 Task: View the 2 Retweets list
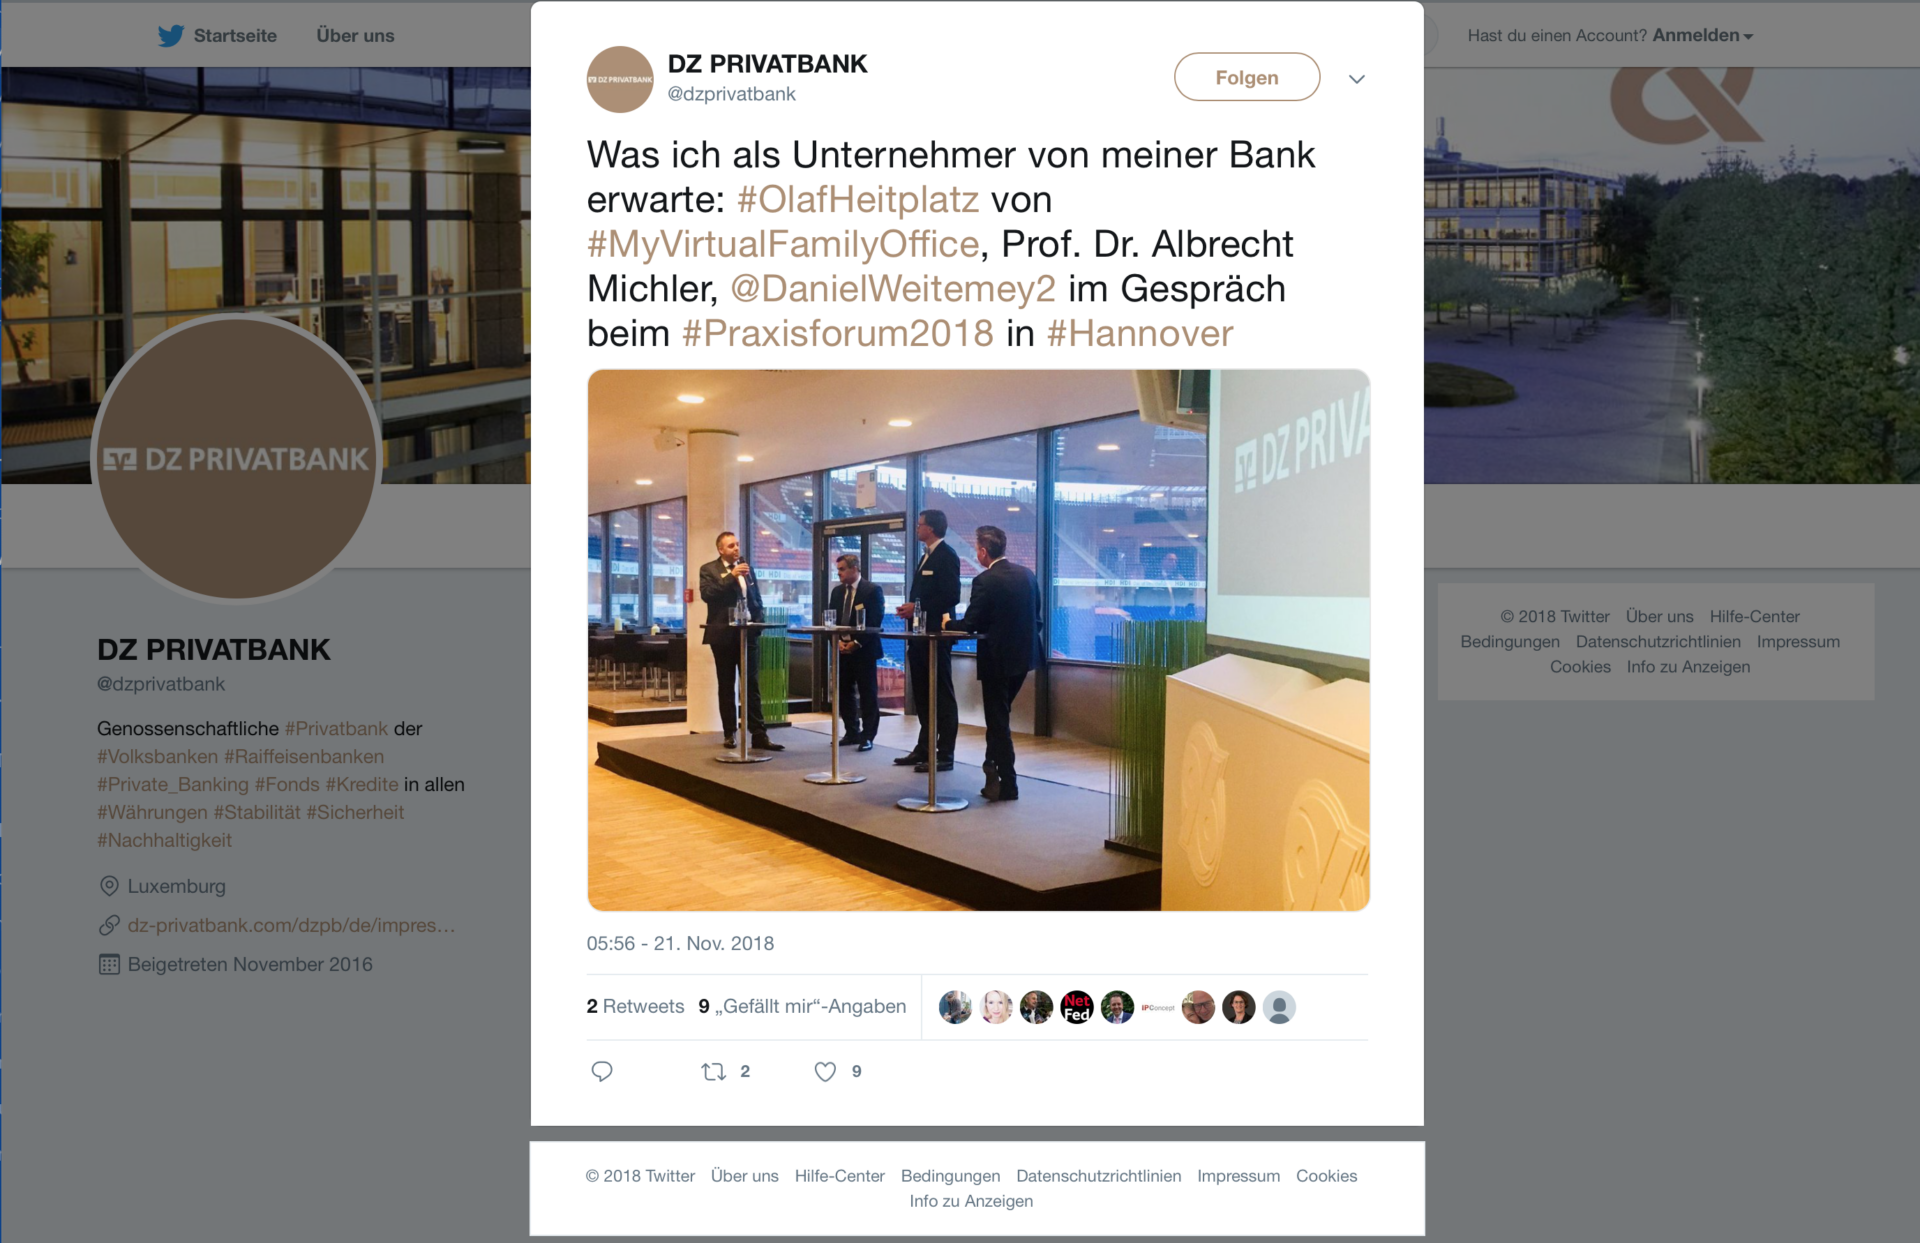point(635,1006)
